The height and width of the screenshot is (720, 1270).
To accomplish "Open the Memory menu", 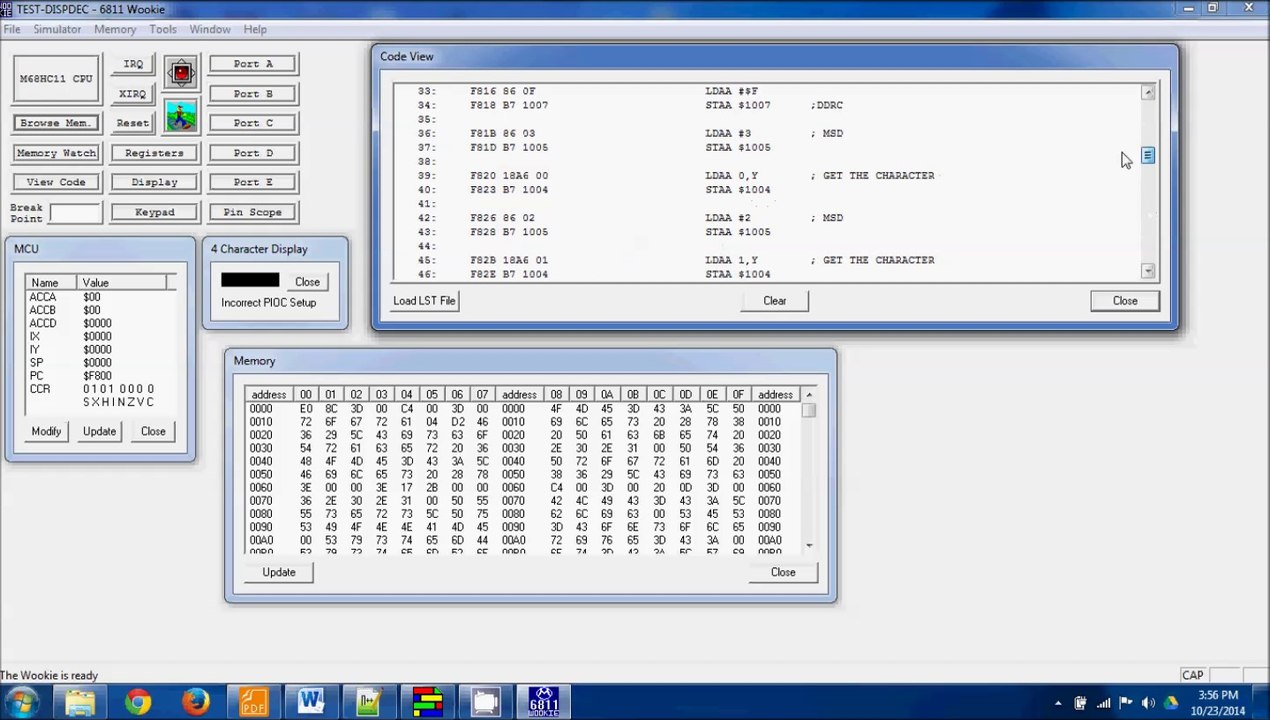I will (x=115, y=29).
